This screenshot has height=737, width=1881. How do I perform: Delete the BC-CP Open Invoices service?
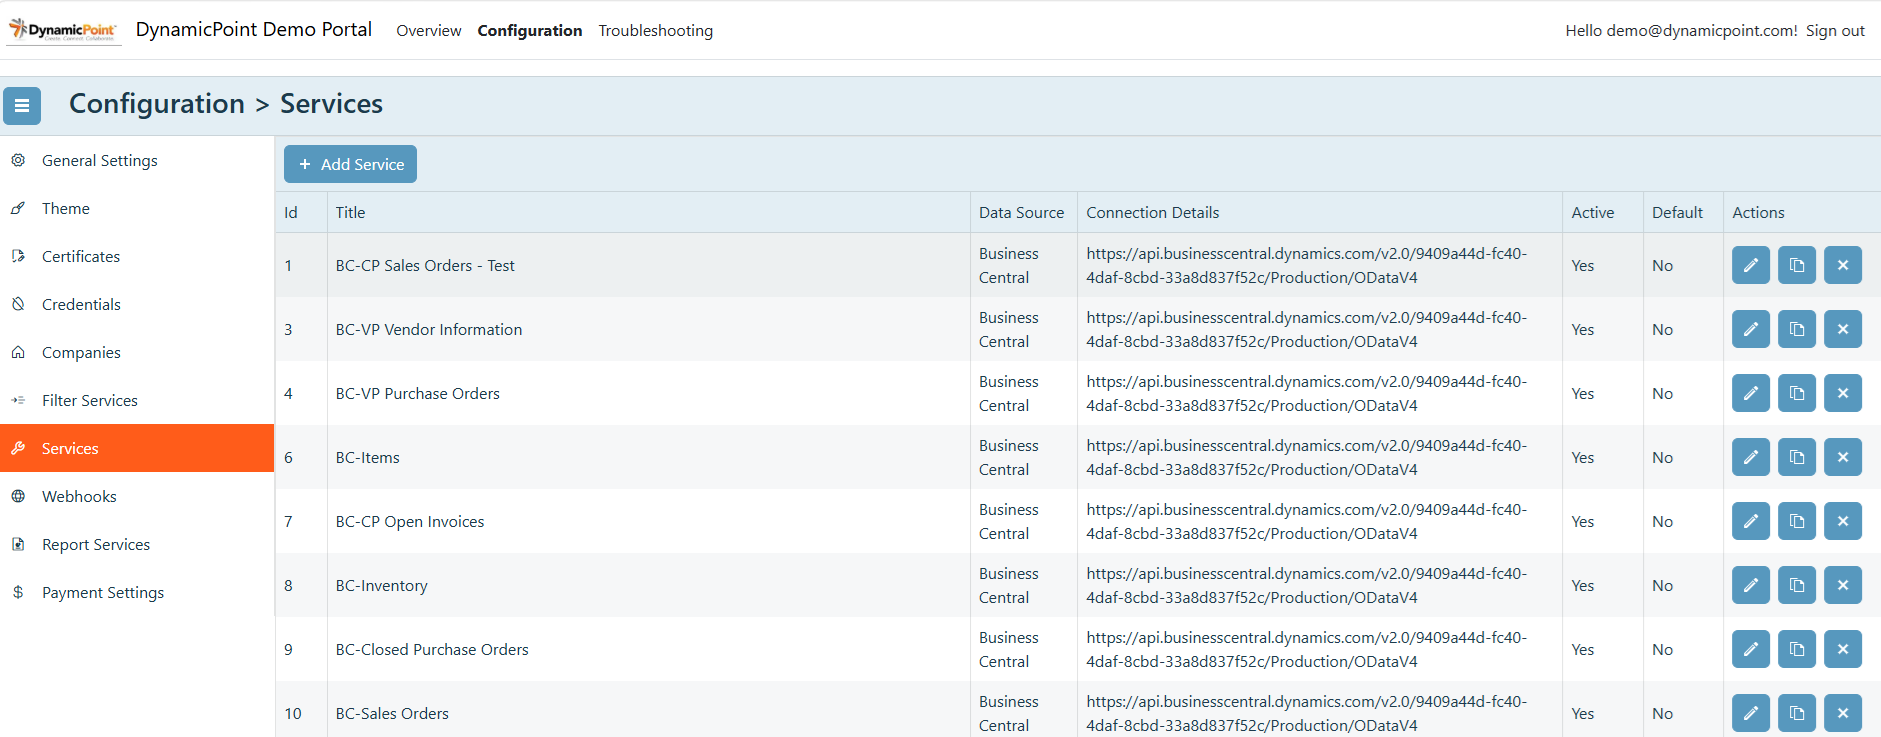point(1843,521)
